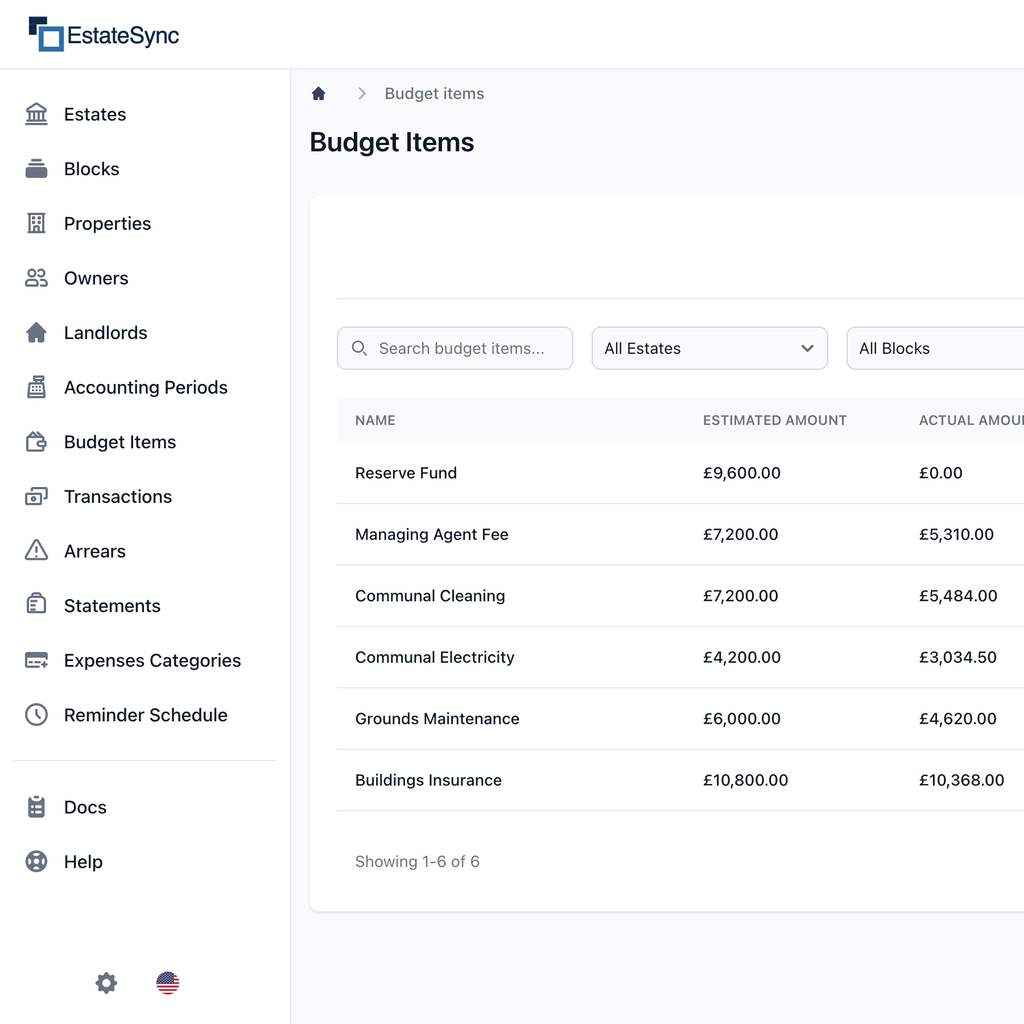Click the magnifier icon in search box
This screenshot has height=1024, width=1024.
tap(359, 348)
